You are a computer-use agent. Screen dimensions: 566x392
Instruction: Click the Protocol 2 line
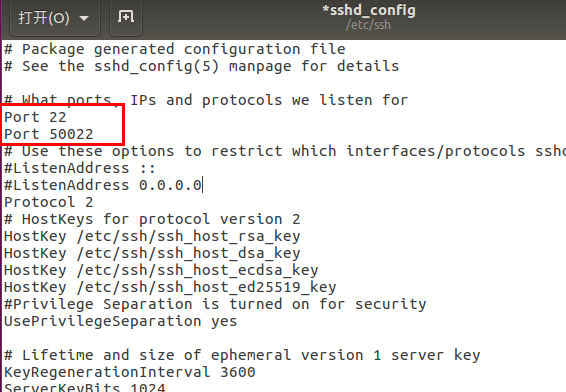[x=49, y=202]
